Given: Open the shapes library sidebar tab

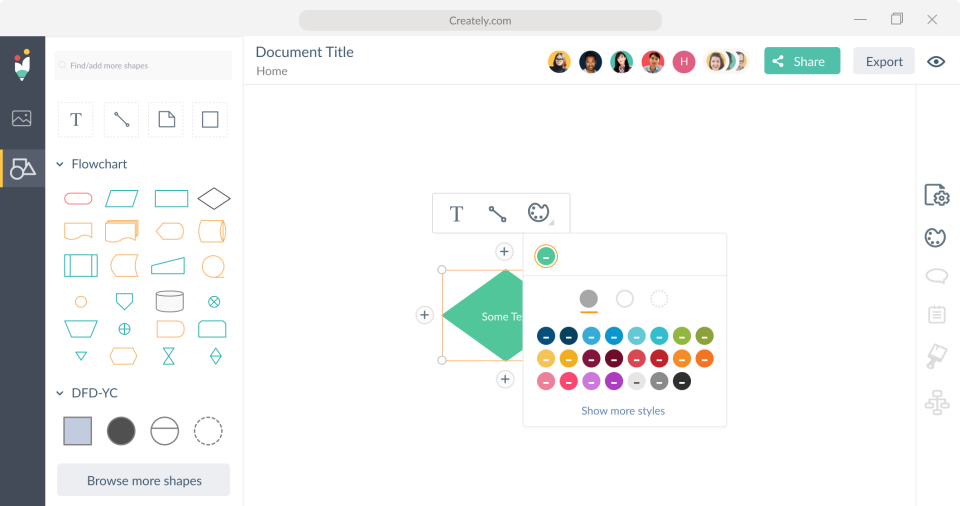Looking at the screenshot, I should click(x=23, y=168).
